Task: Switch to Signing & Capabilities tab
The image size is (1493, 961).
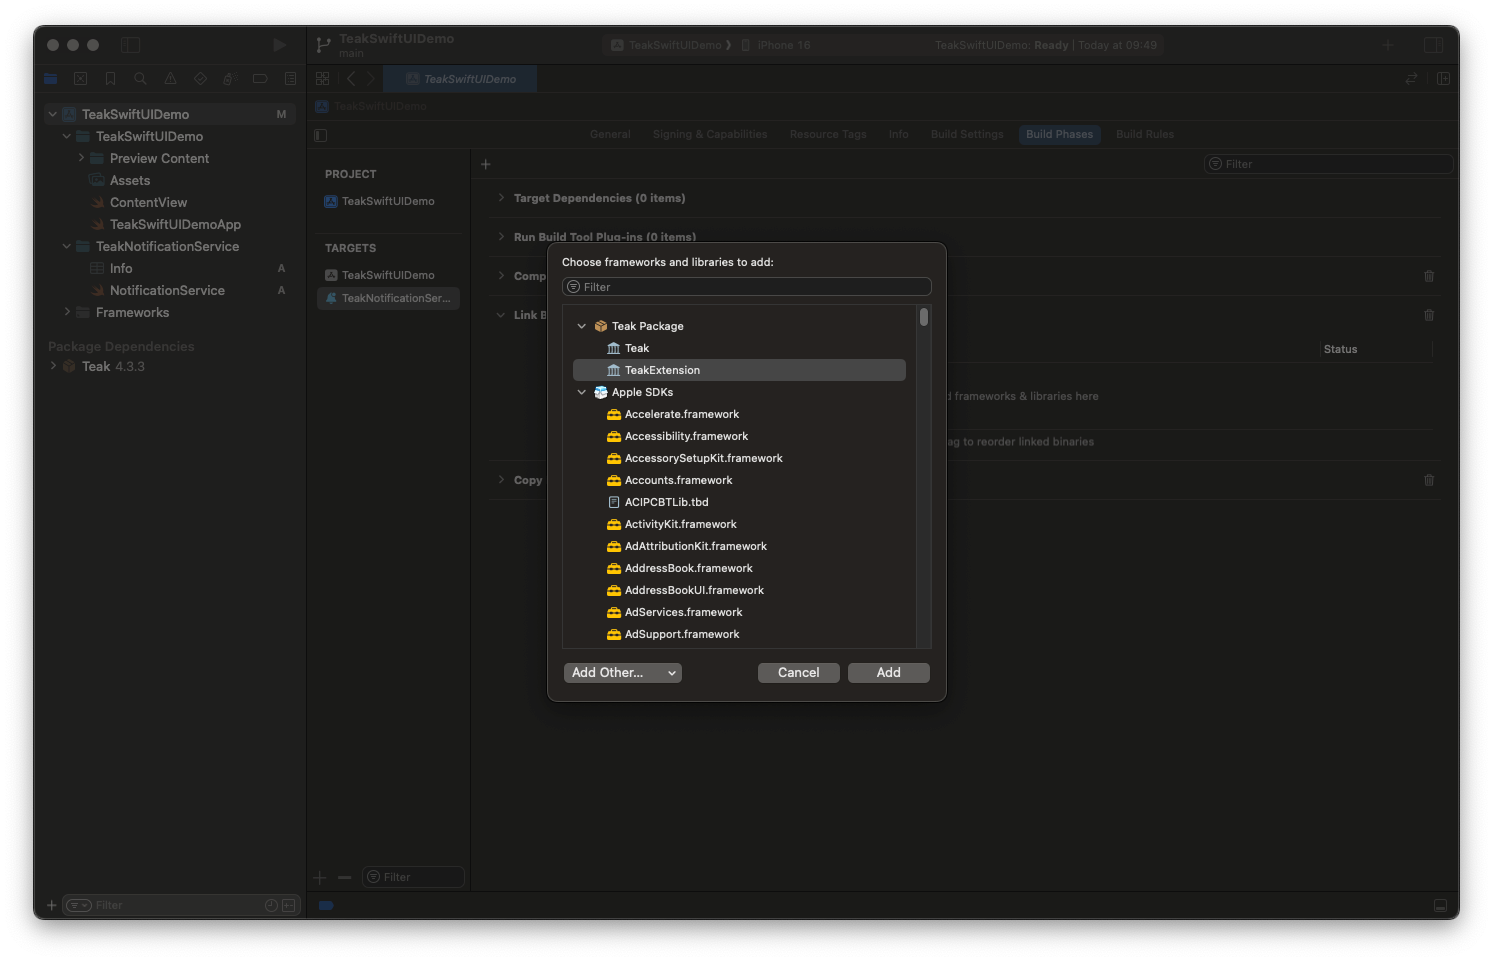Action: click(710, 135)
